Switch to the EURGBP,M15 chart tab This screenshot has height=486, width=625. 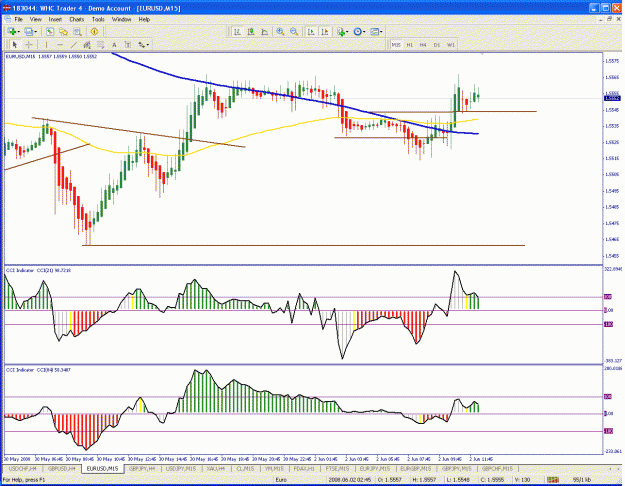pyautogui.click(x=416, y=468)
